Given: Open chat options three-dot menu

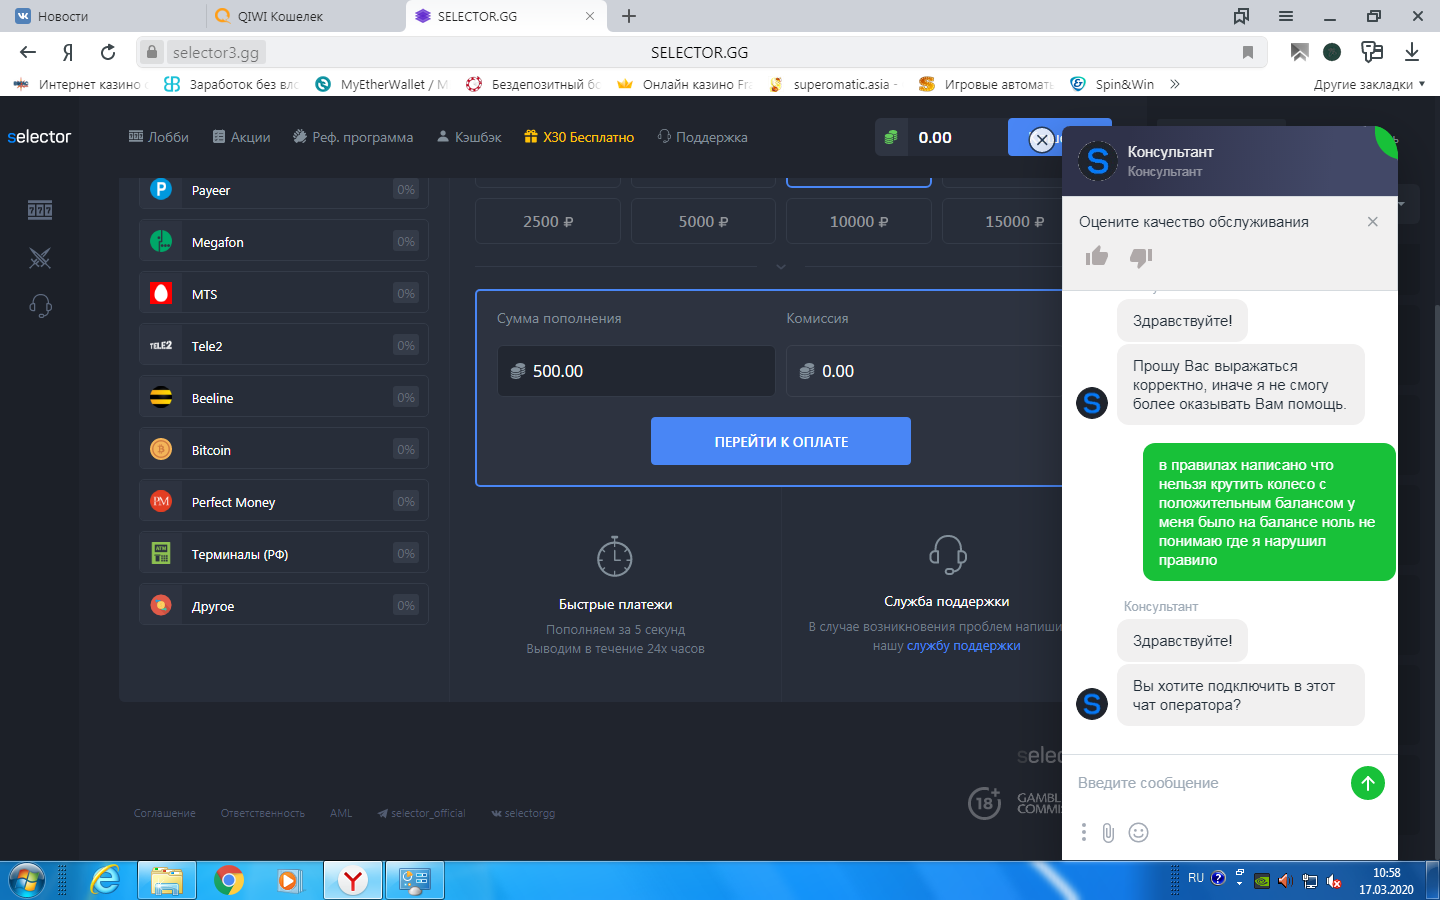Looking at the screenshot, I should [1083, 833].
